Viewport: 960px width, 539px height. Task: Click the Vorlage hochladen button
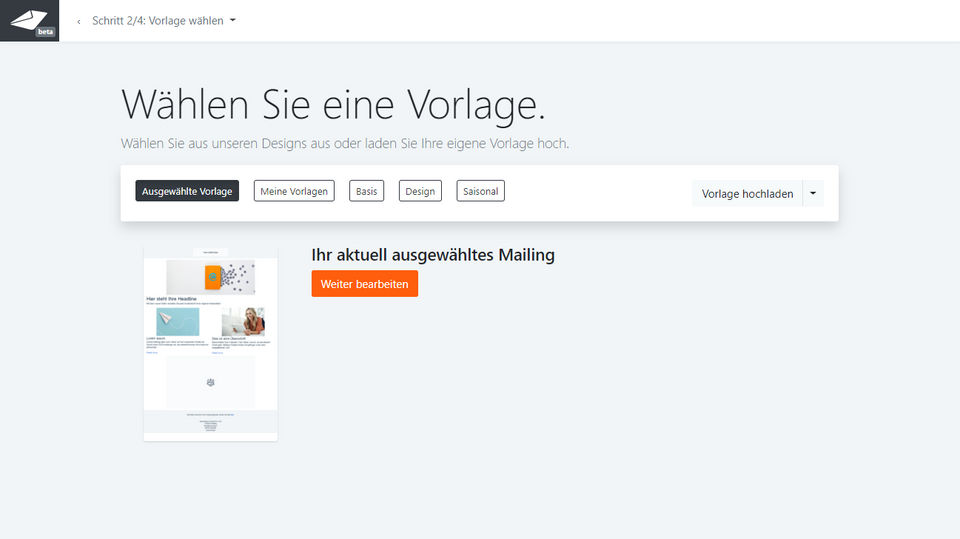coord(747,194)
